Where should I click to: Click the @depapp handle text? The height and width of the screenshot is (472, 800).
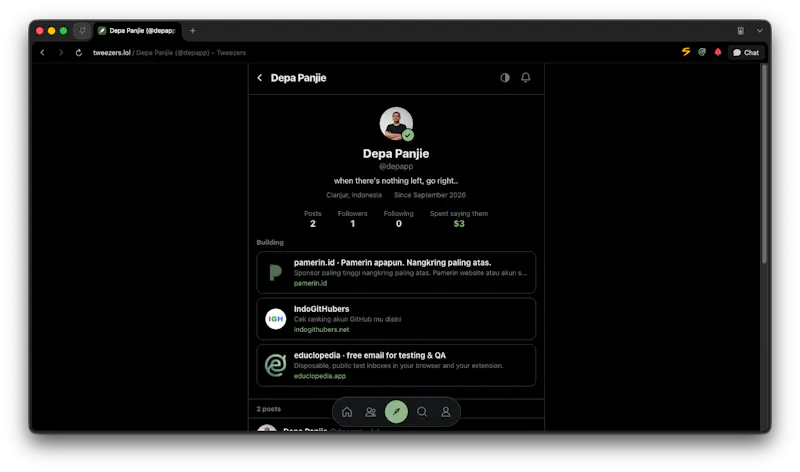(396, 166)
